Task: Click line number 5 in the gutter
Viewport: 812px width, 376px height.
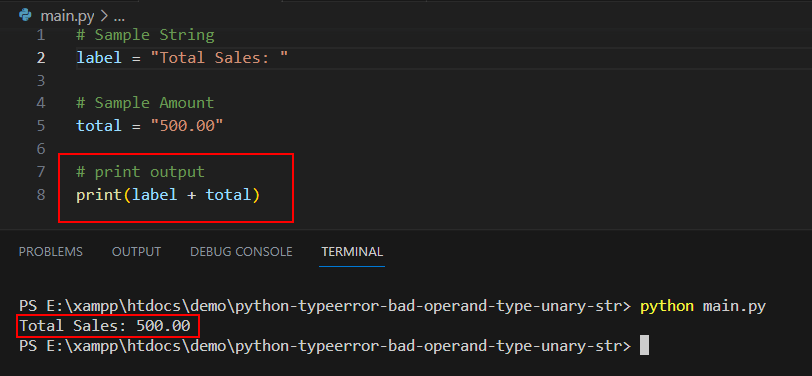Action: pyautogui.click(x=41, y=126)
